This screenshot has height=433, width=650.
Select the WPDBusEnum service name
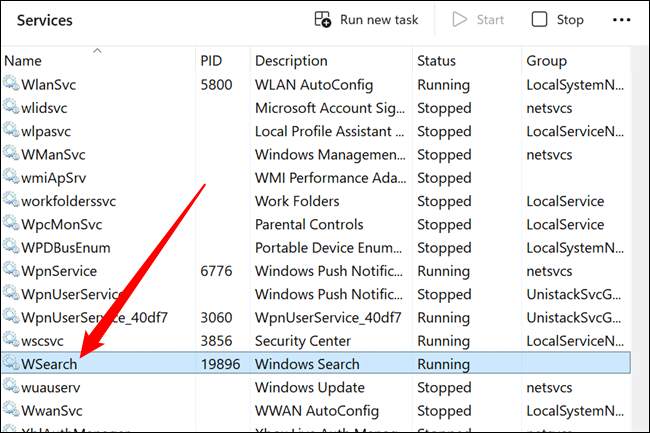(x=66, y=248)
